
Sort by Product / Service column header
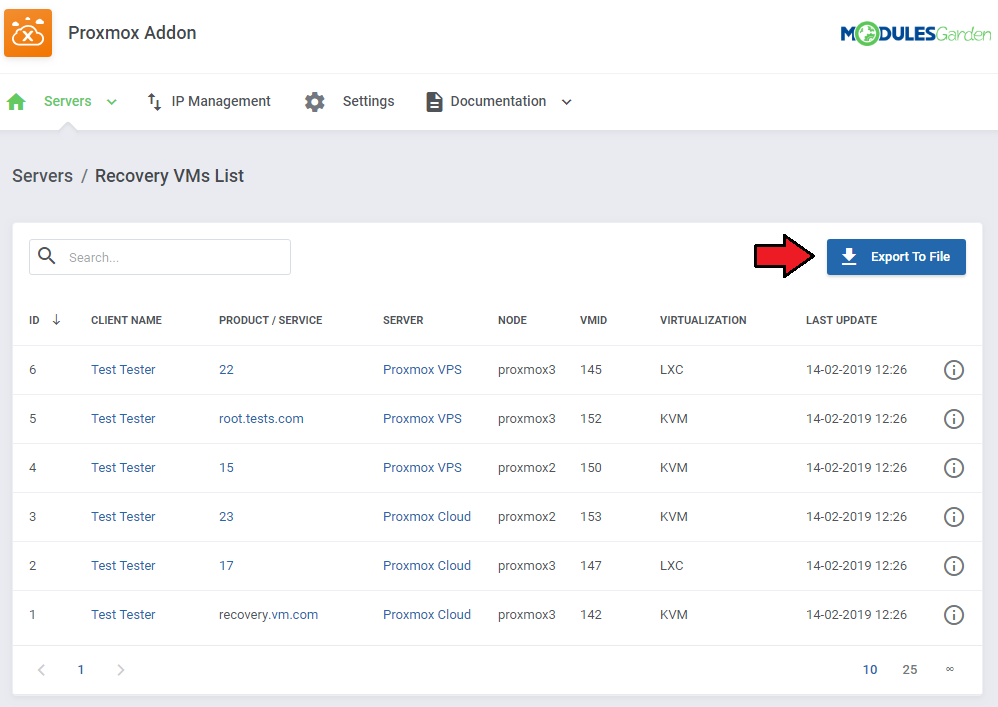pos(271,320)
